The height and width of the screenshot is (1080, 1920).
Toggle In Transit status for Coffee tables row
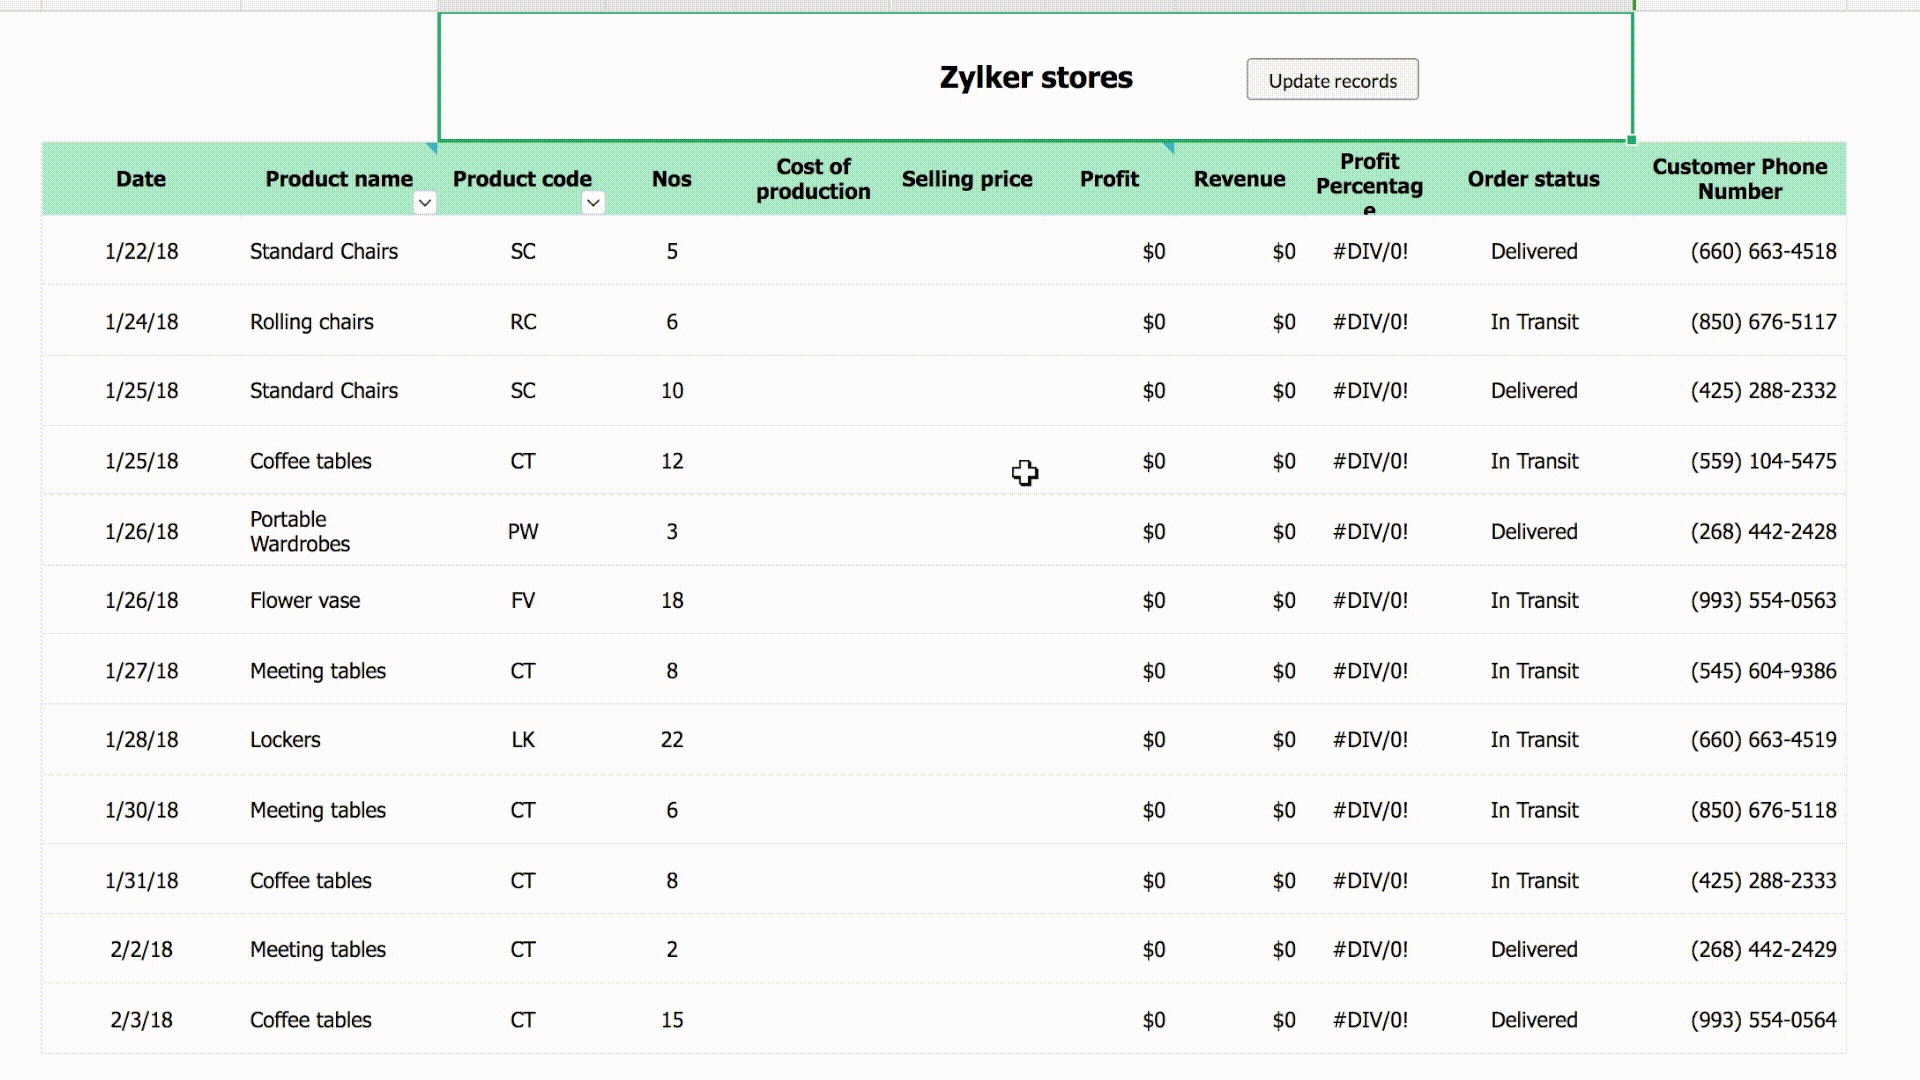pyautogui.click(x=1532, y=460)
